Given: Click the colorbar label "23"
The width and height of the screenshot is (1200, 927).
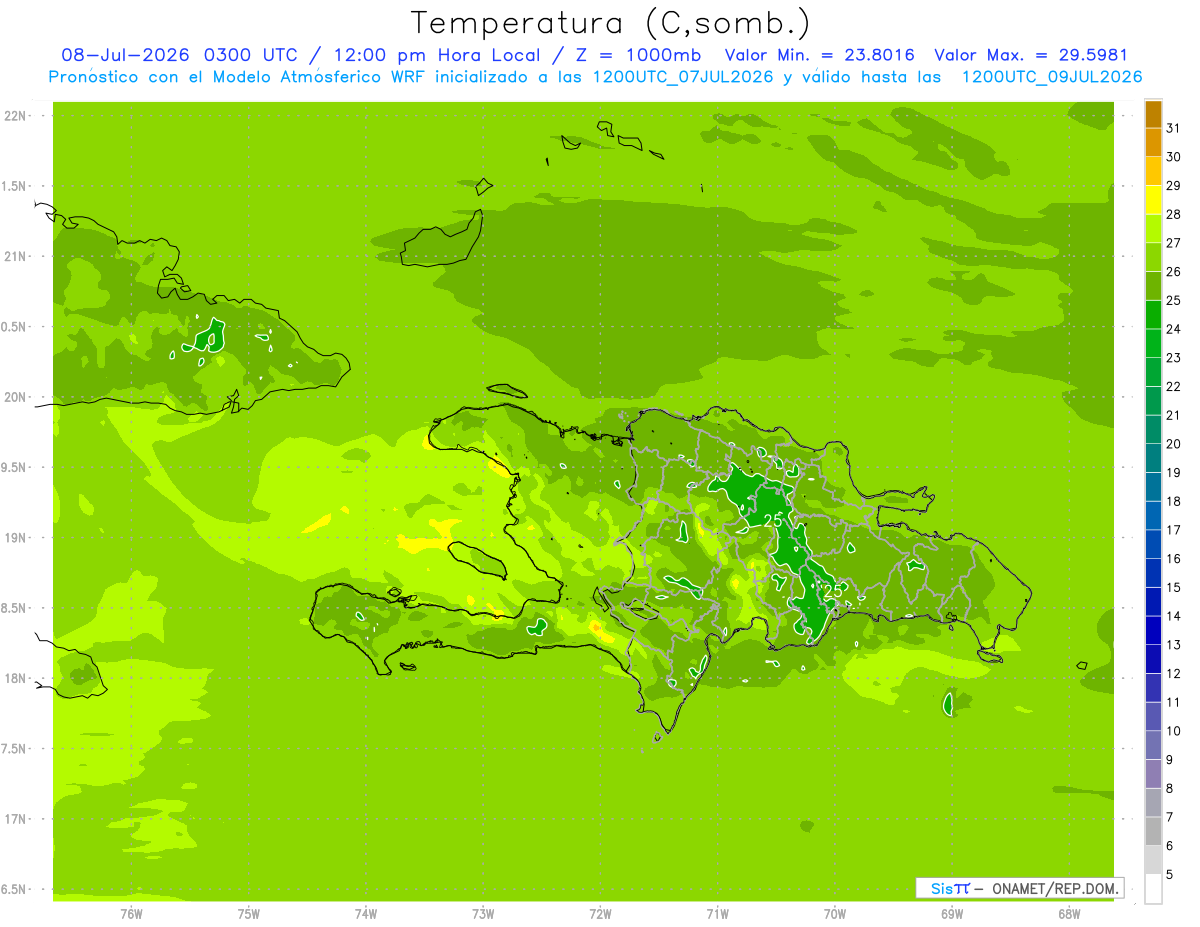Looking at the screenshot, I should tap(1174, 358).
